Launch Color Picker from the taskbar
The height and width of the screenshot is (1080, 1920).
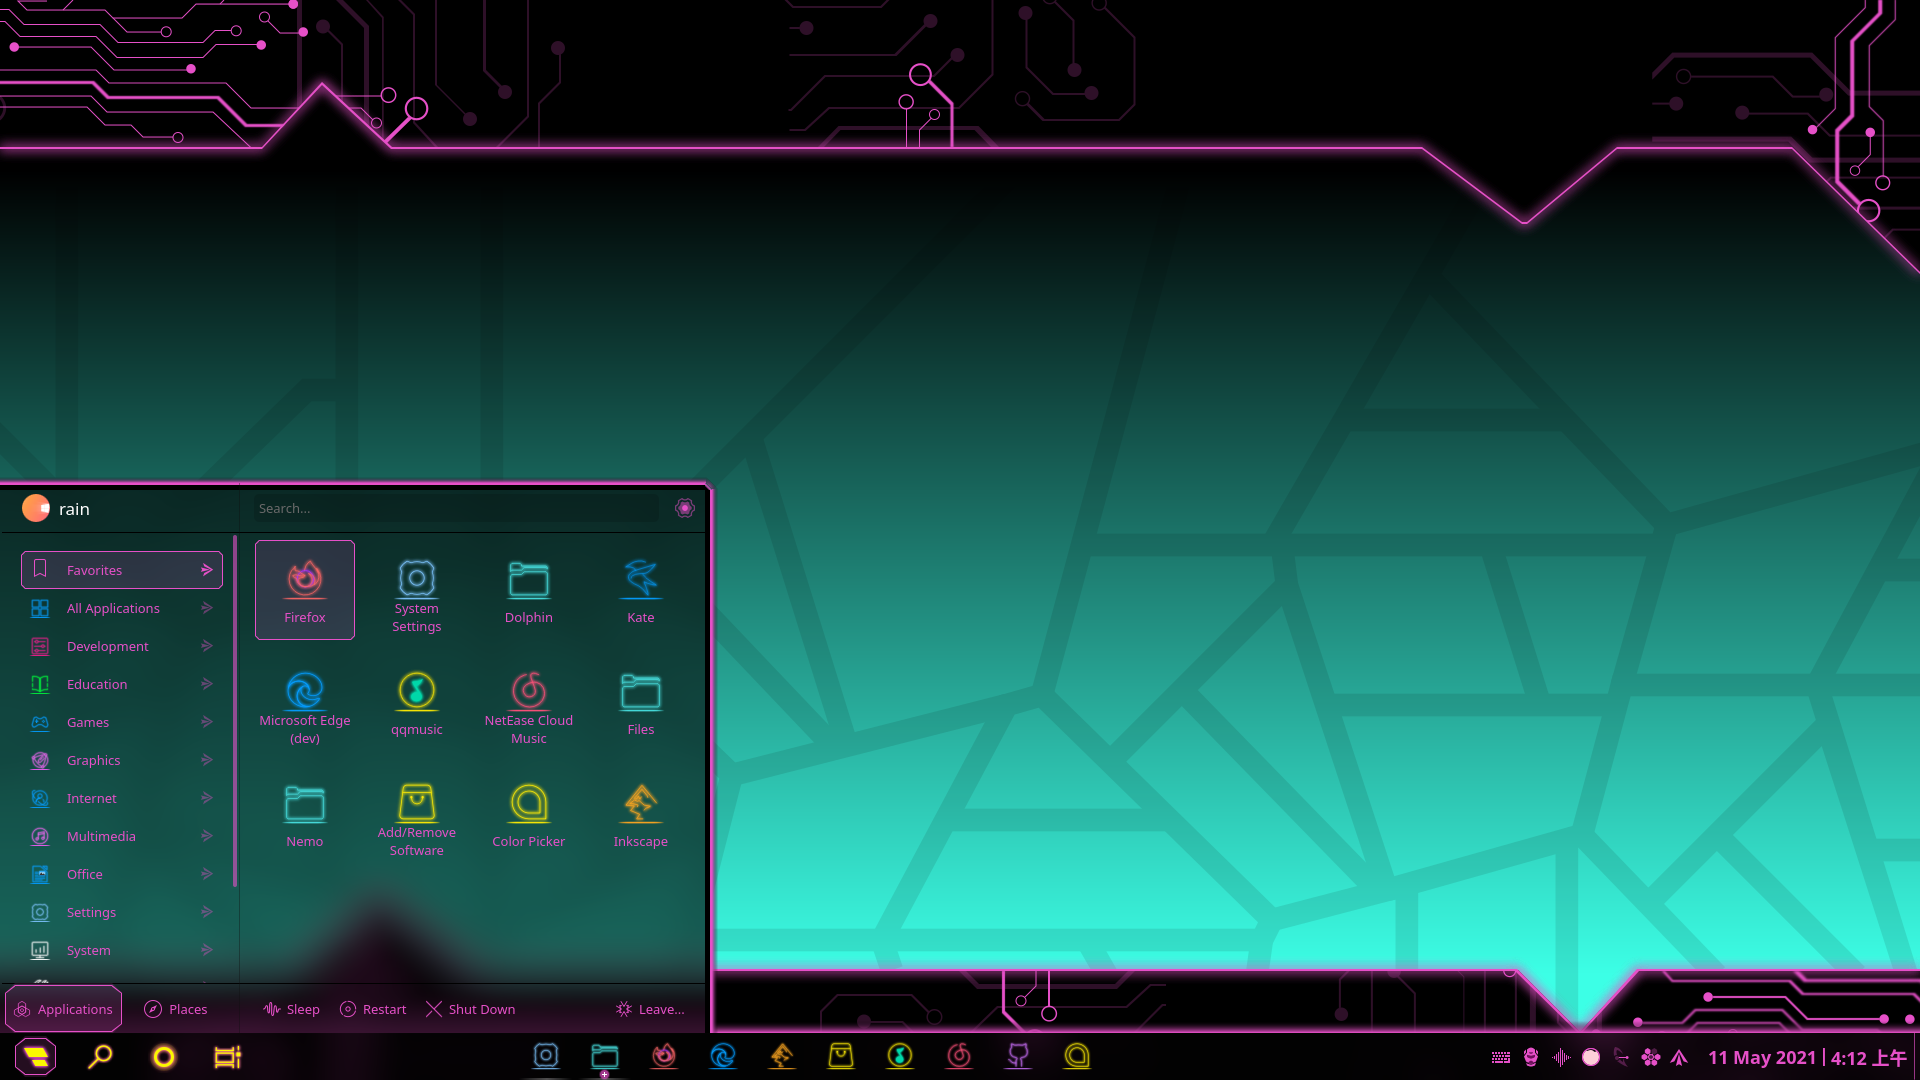click(x=1077, y=1056)
